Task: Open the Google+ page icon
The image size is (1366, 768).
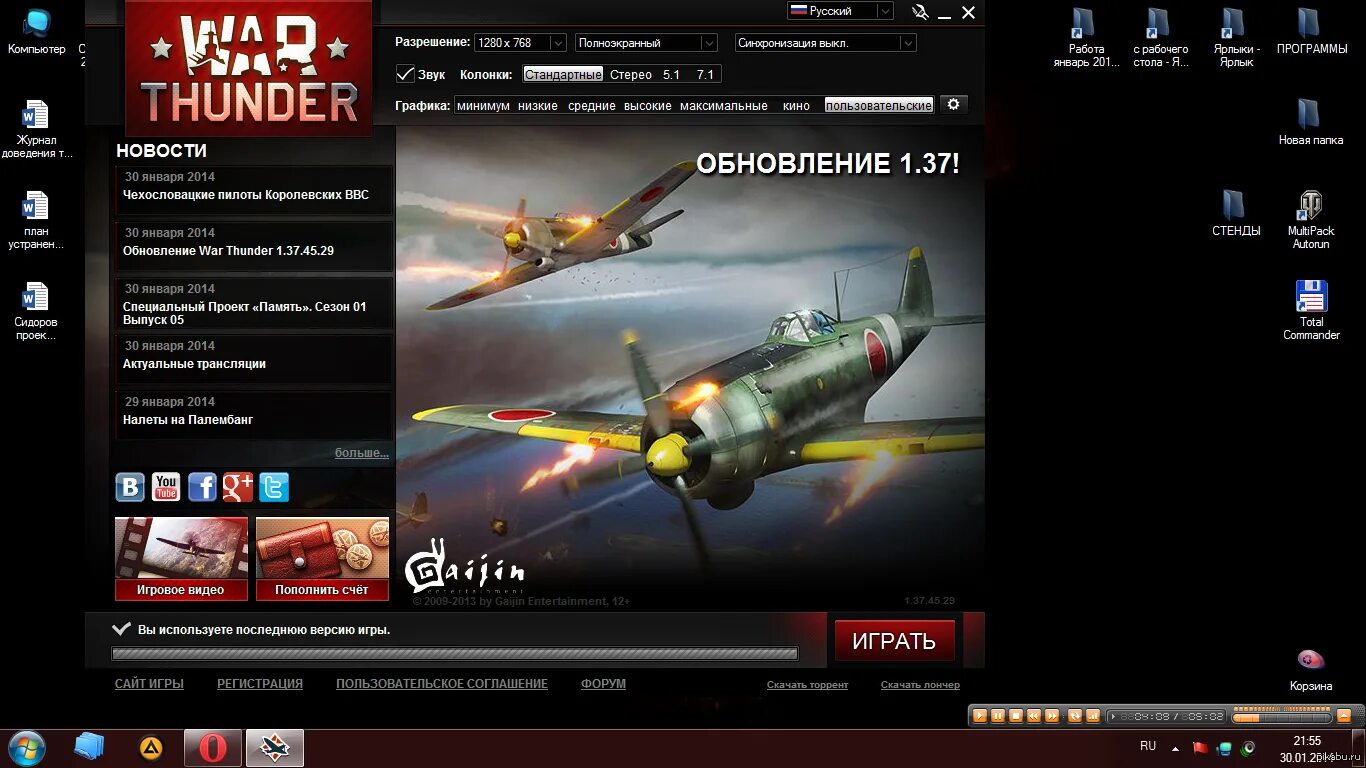Action: (x=238, y=487)
